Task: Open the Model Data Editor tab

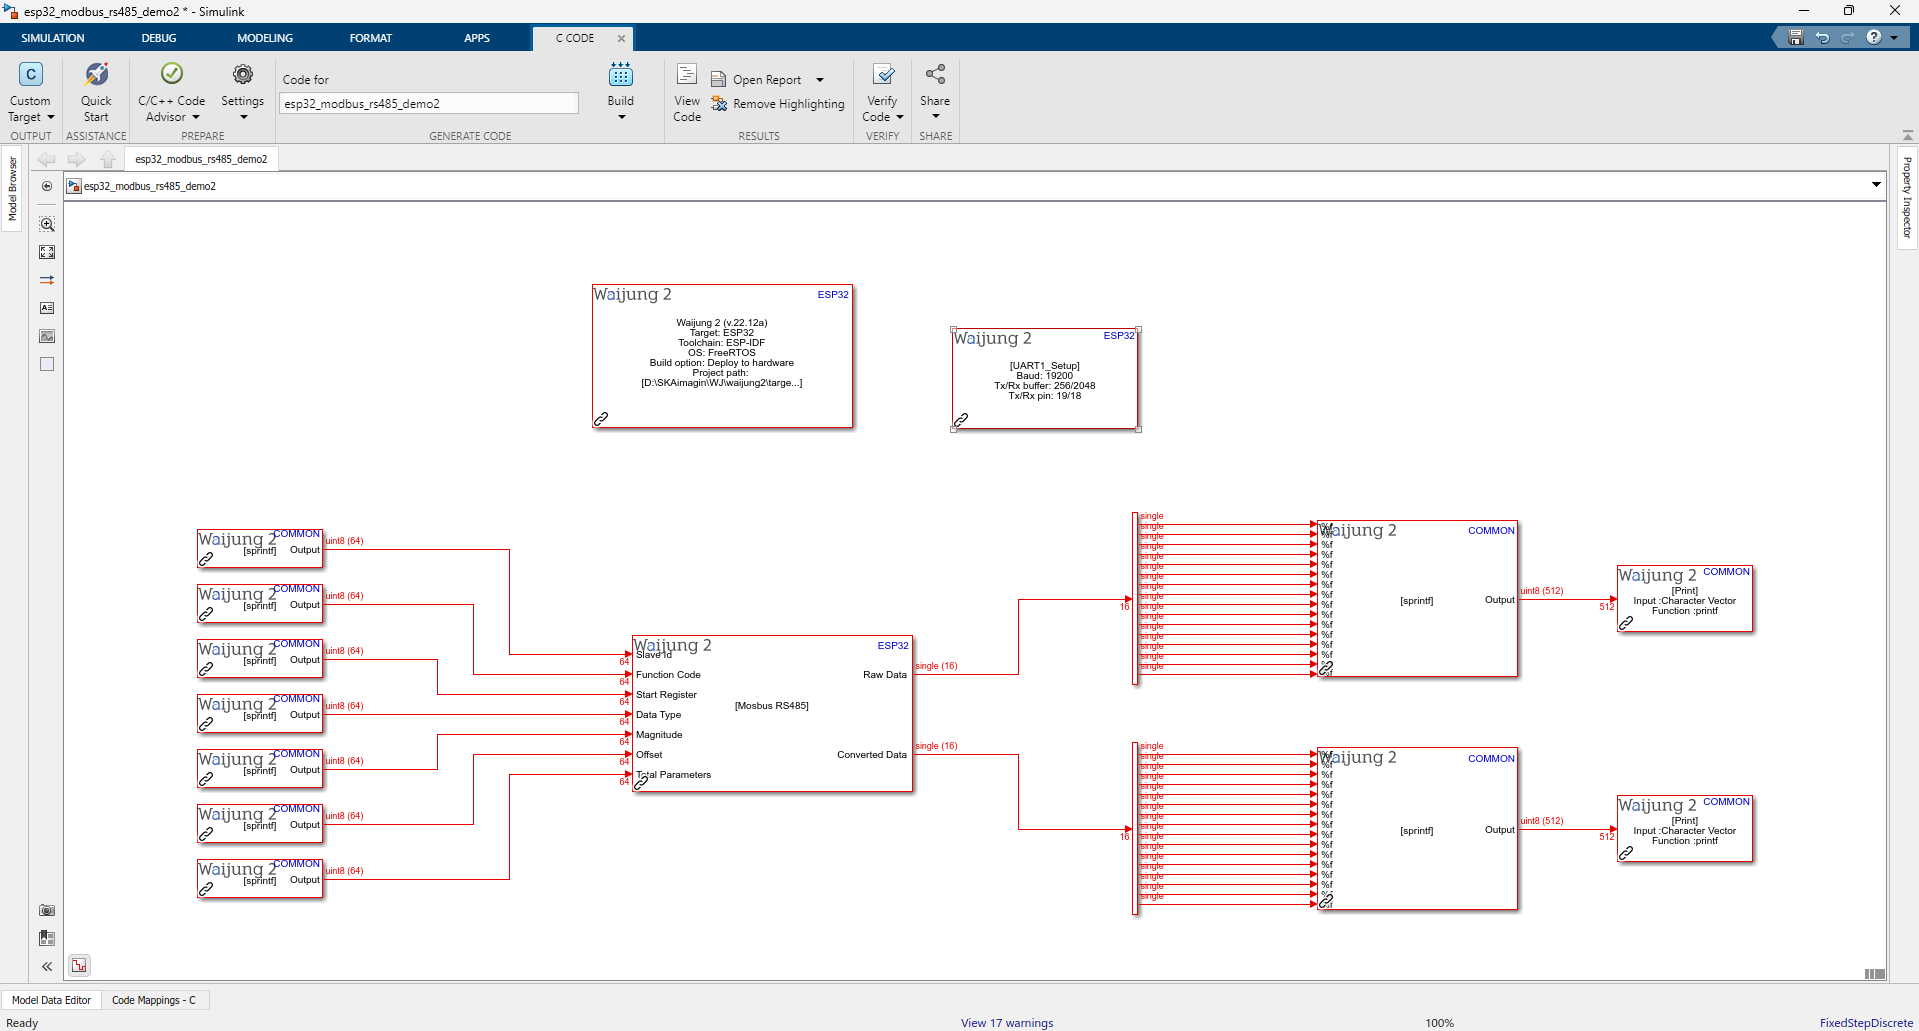Action: click(x=51, y=1000)
